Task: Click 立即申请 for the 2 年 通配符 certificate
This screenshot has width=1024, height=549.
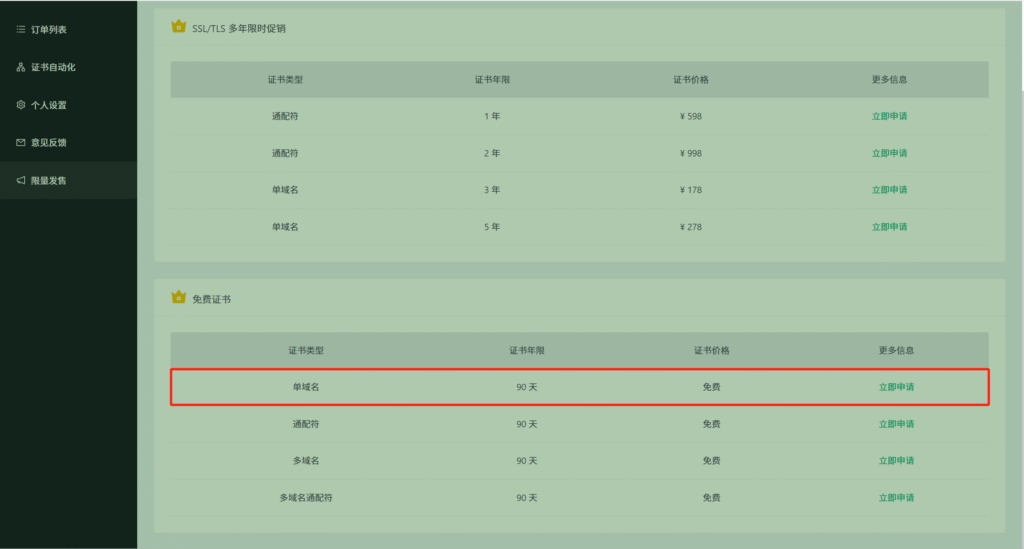Action: point(889,153)
